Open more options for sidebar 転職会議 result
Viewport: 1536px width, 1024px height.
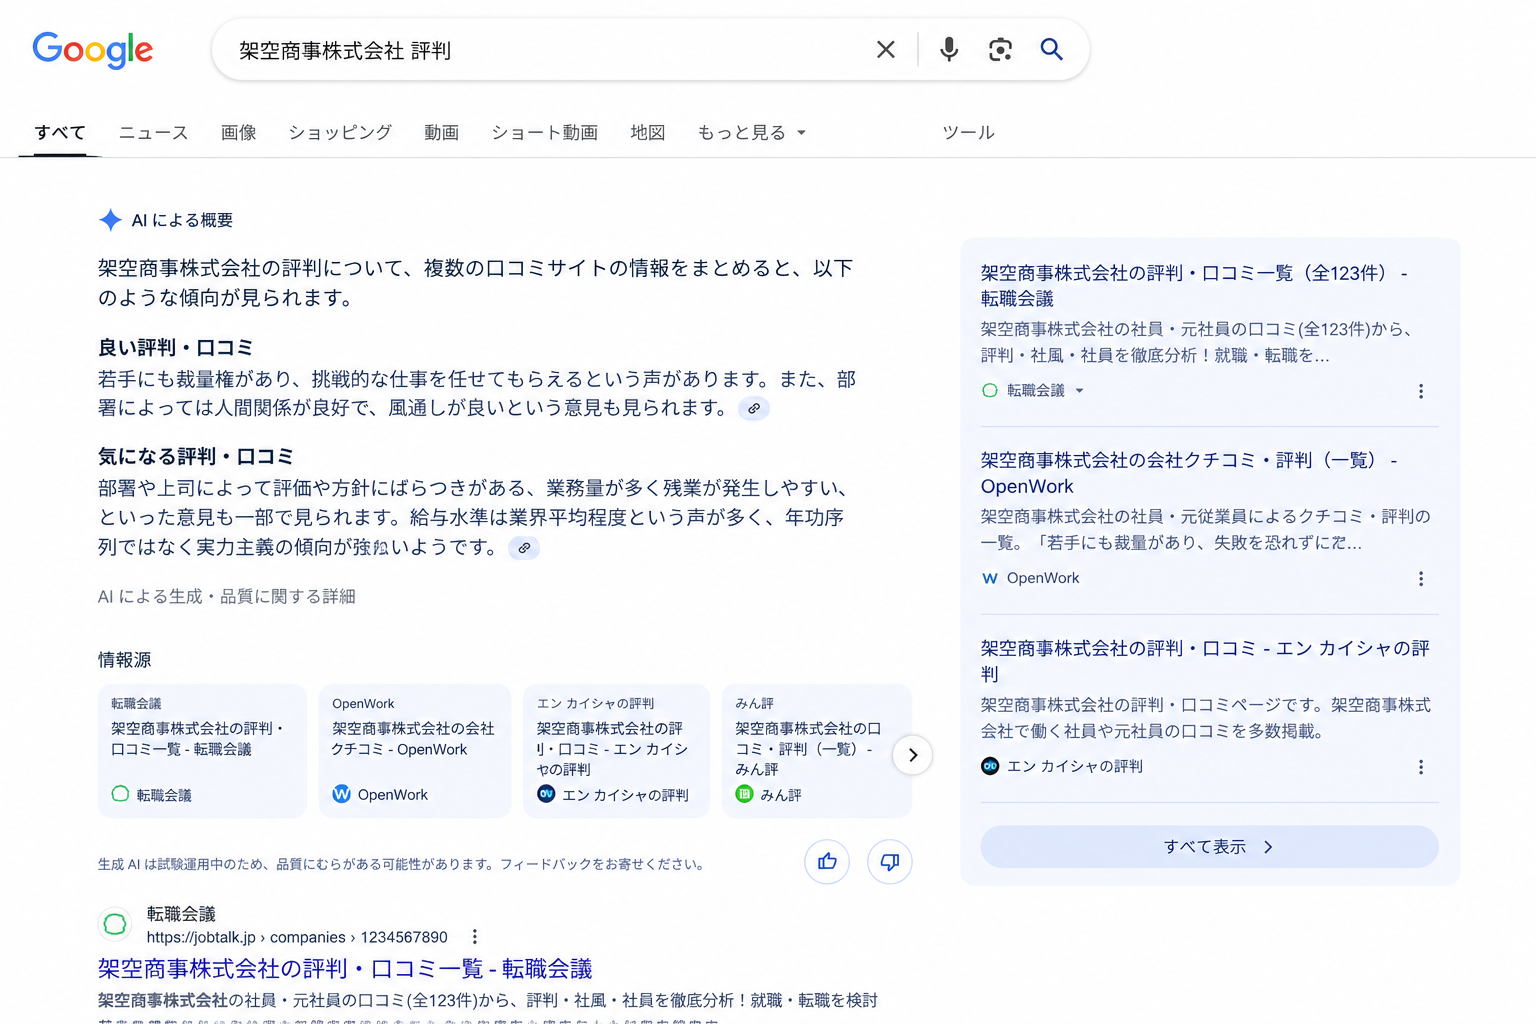click(1420, 391)
